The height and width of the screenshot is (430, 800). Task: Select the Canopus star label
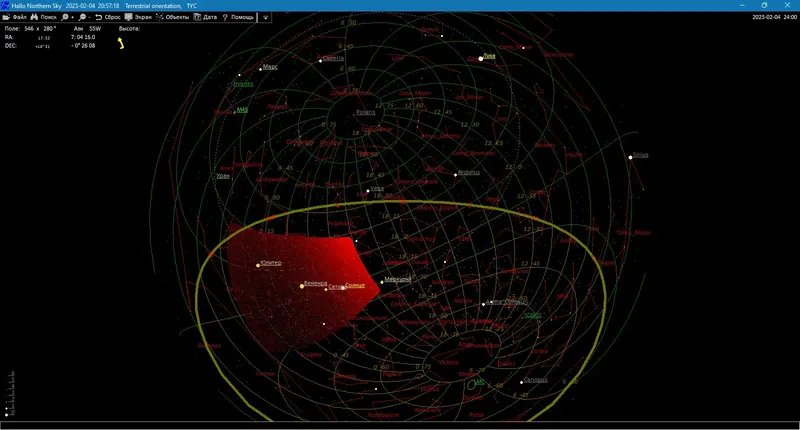point(535,380)
